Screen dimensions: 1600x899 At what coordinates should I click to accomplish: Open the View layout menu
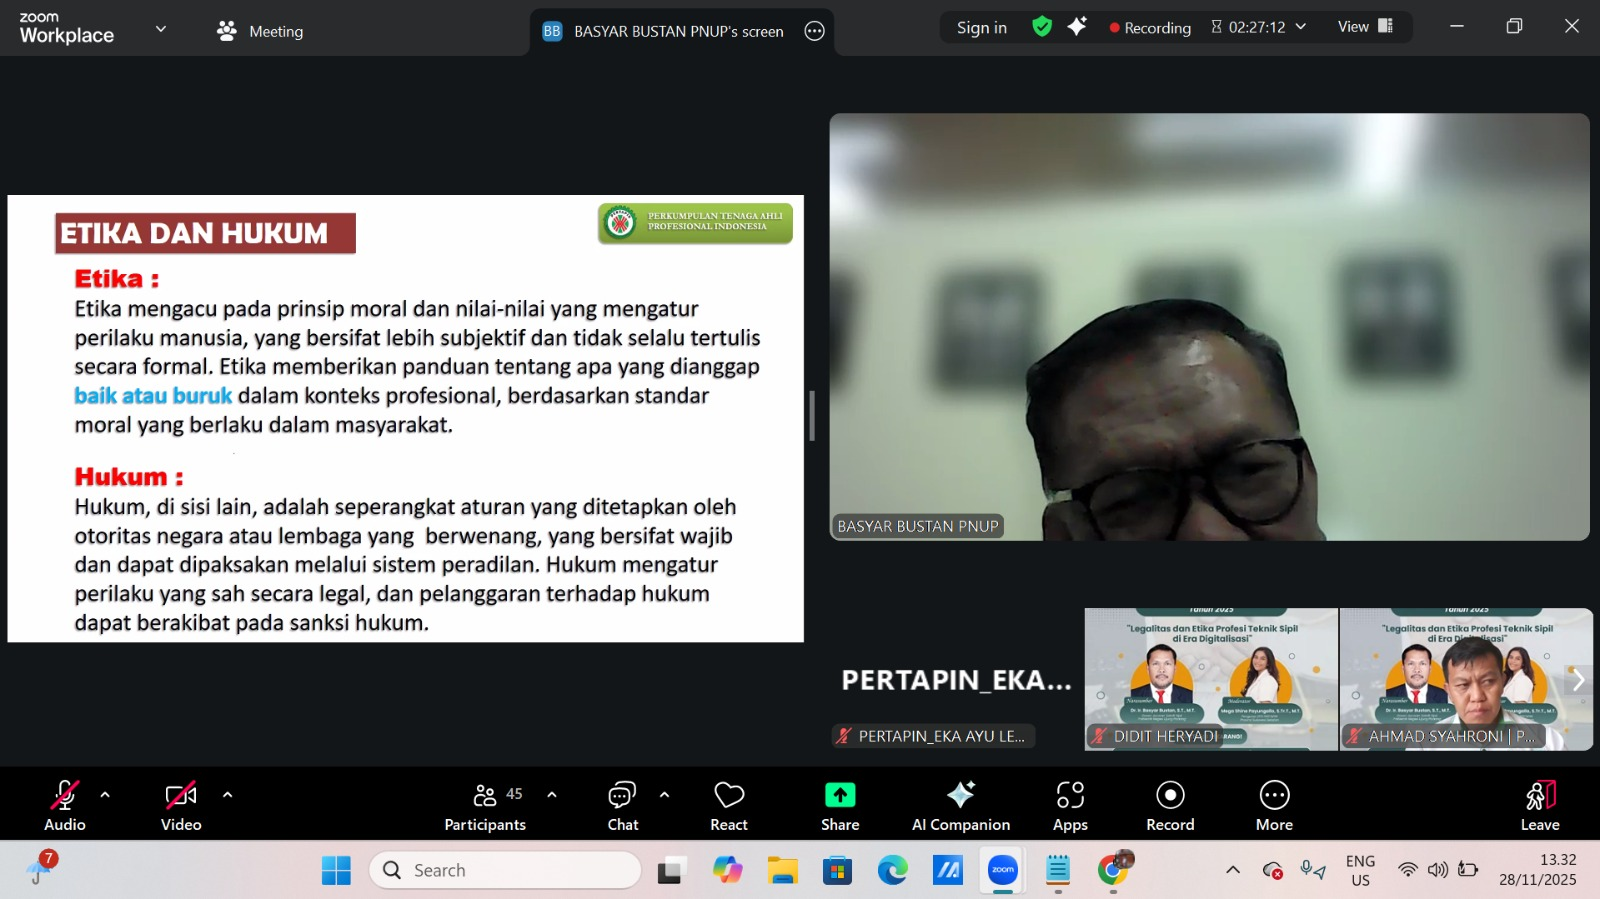pyautogui.click(x=1365, y=27)
